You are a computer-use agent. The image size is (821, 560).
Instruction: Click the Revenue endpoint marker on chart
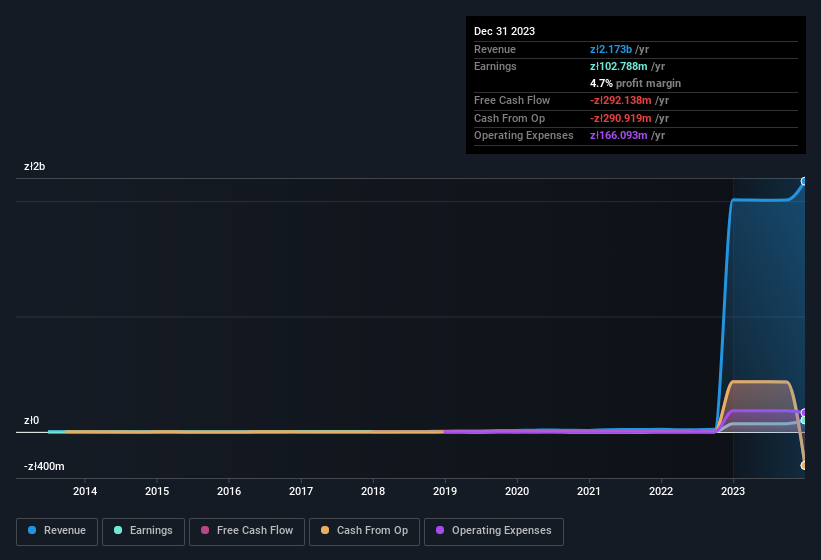(x=804, y=182)
